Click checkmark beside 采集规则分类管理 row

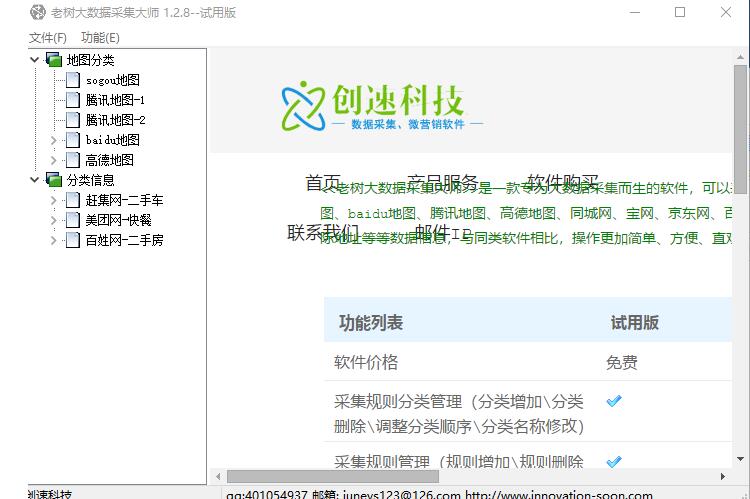point(614,401)
